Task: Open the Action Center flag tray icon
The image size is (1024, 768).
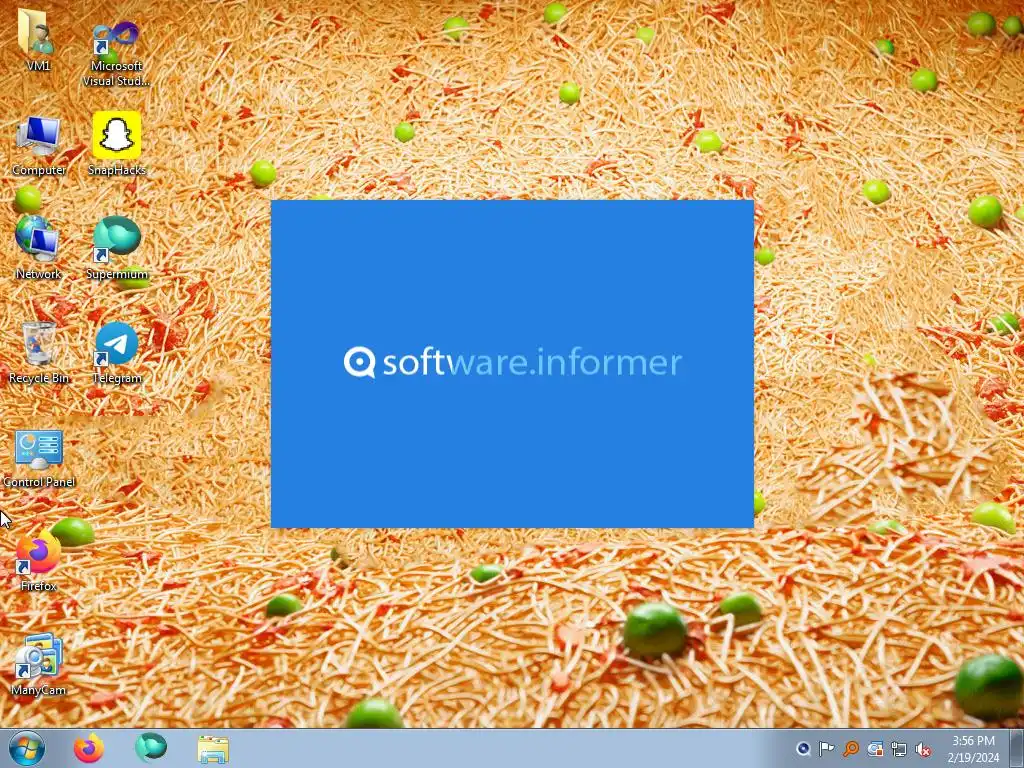Action: coord(827,749)
